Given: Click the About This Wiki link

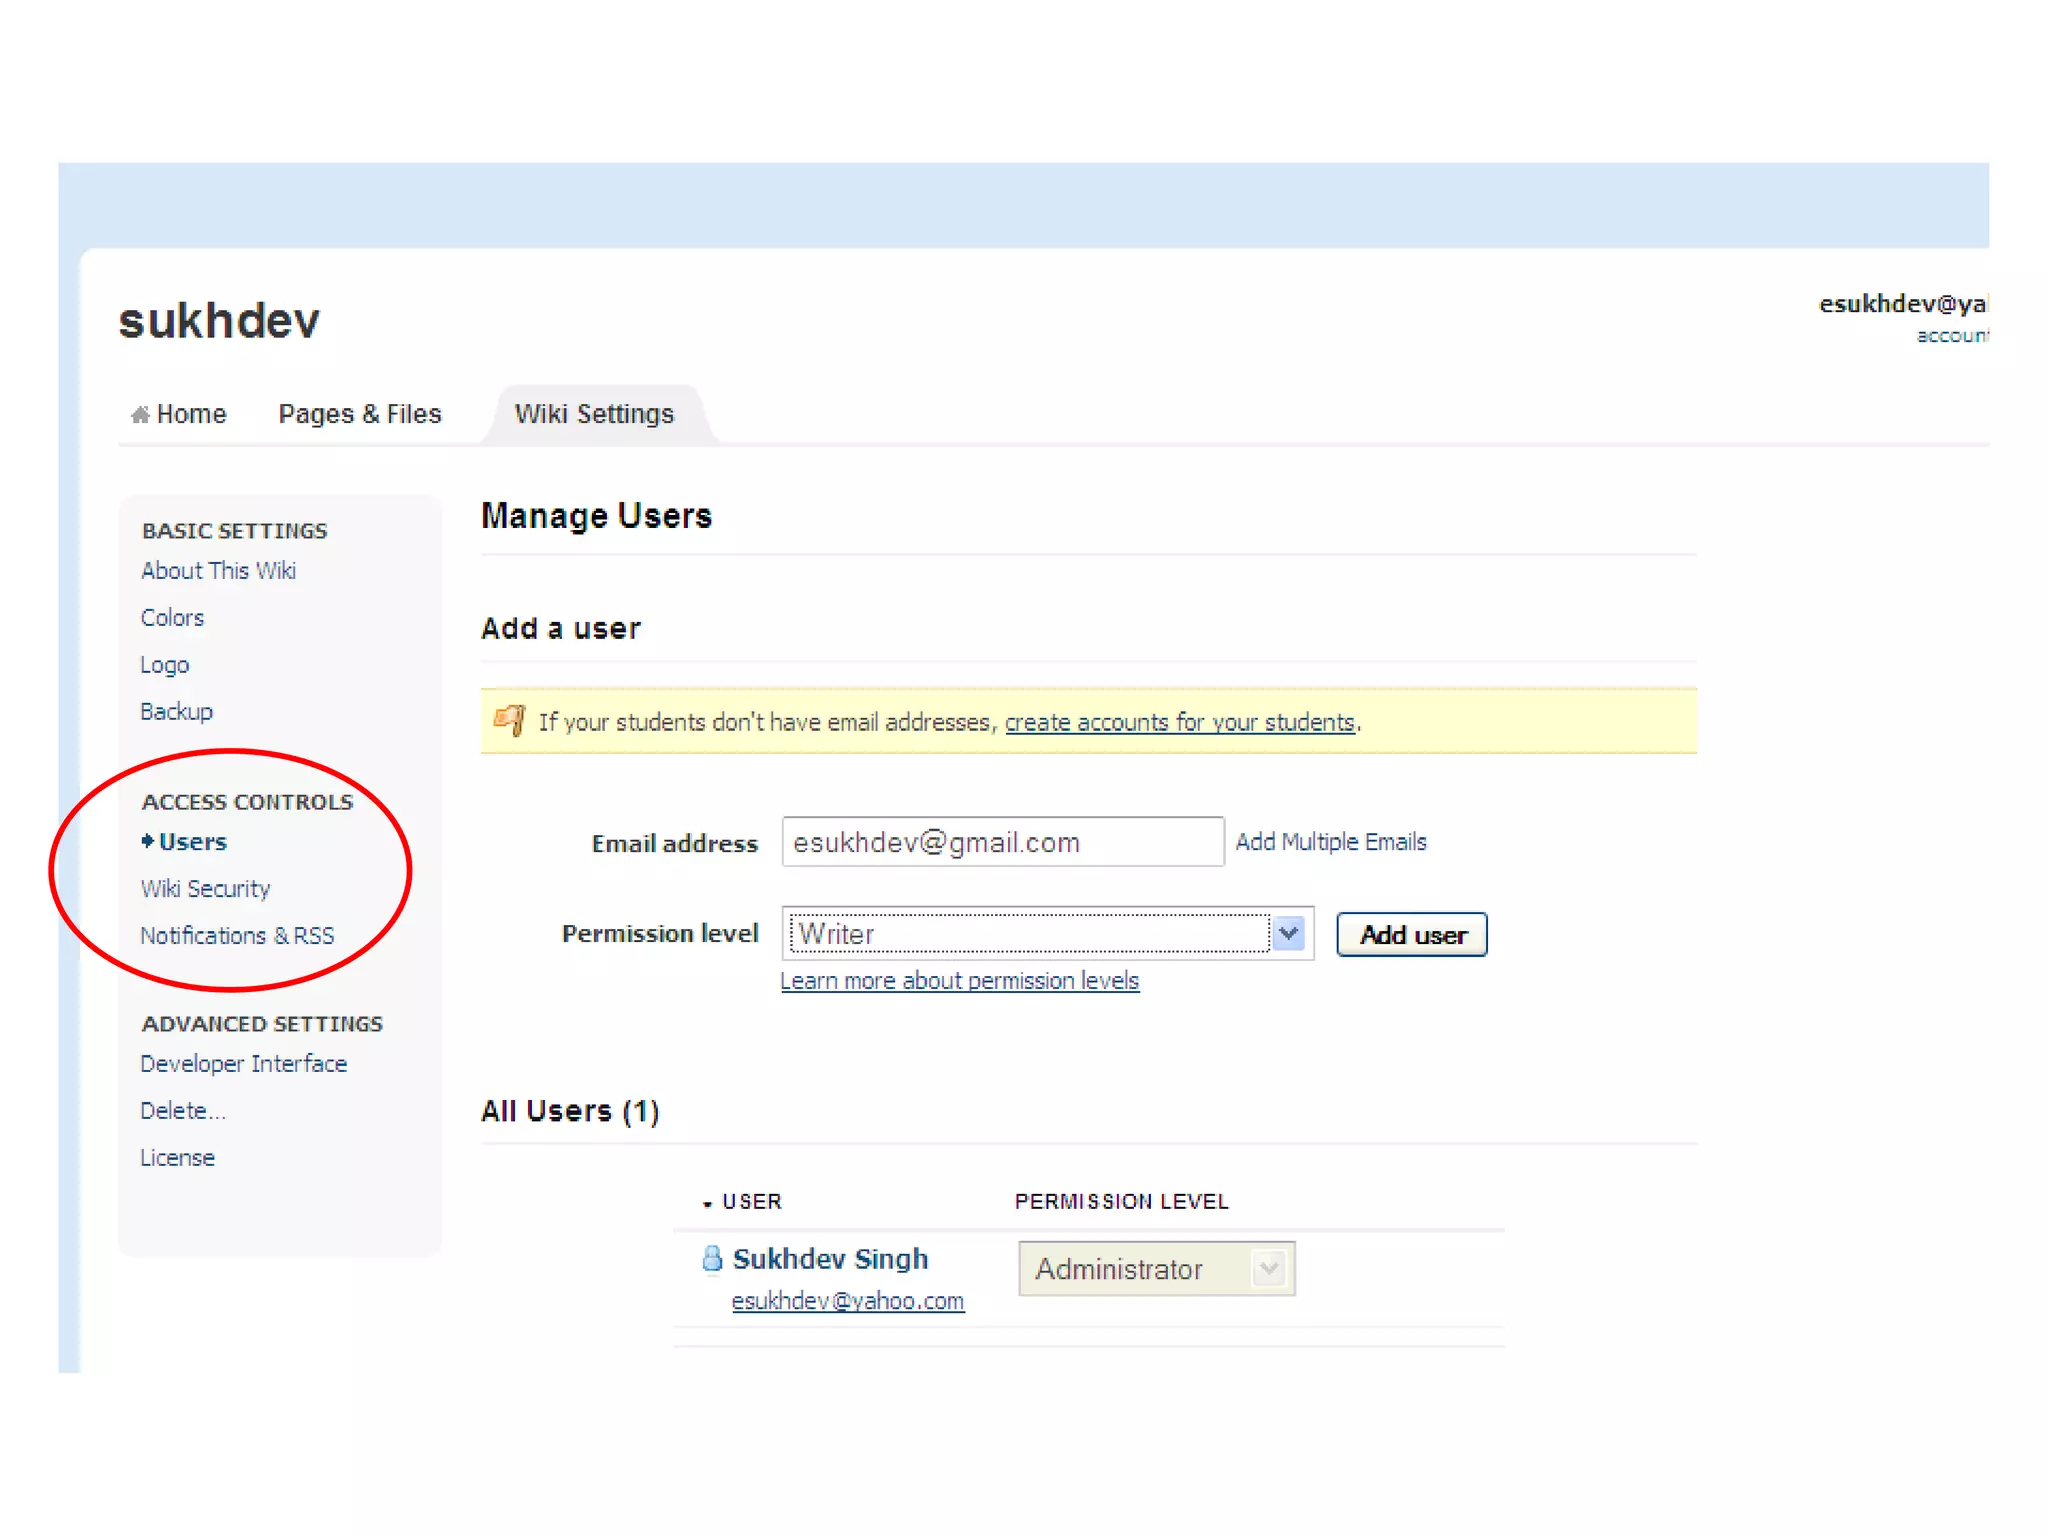Looking at the screenshot, I should [218, 571].
